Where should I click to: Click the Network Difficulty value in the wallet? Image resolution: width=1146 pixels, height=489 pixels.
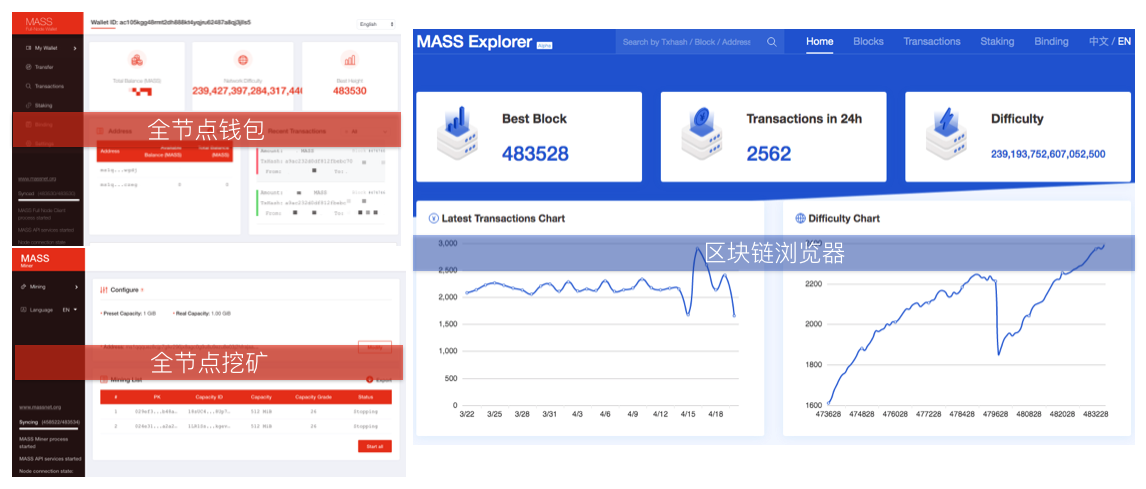click(x=247, y=91)
